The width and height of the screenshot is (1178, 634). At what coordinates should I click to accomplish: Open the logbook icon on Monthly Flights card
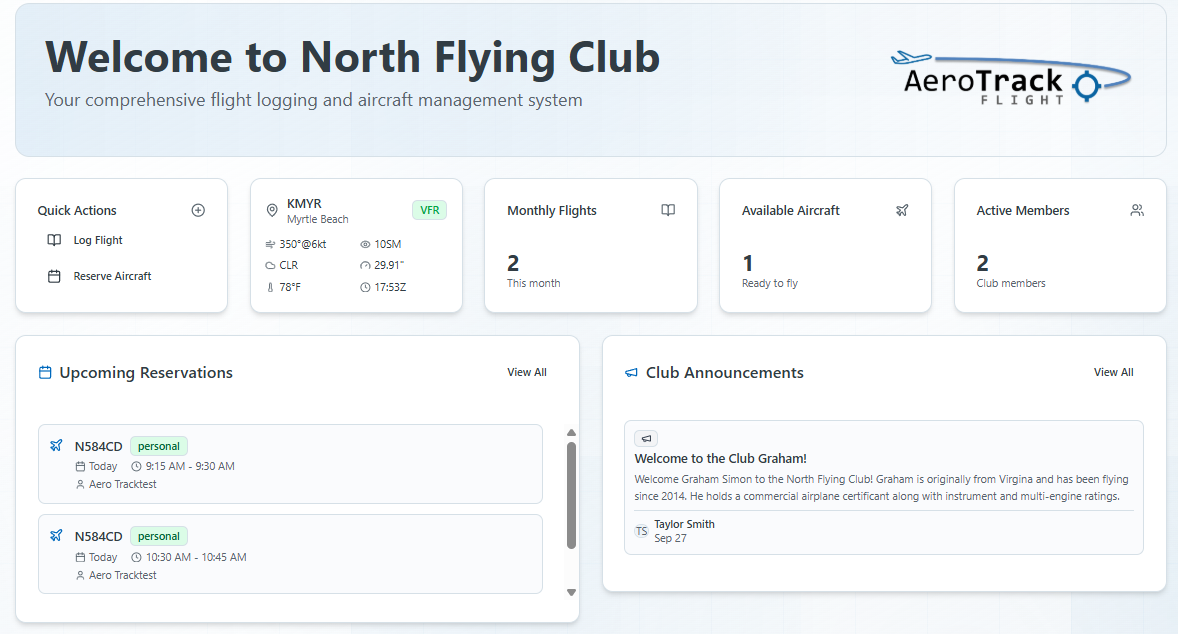pyautogui.click(x=667, y=210)
